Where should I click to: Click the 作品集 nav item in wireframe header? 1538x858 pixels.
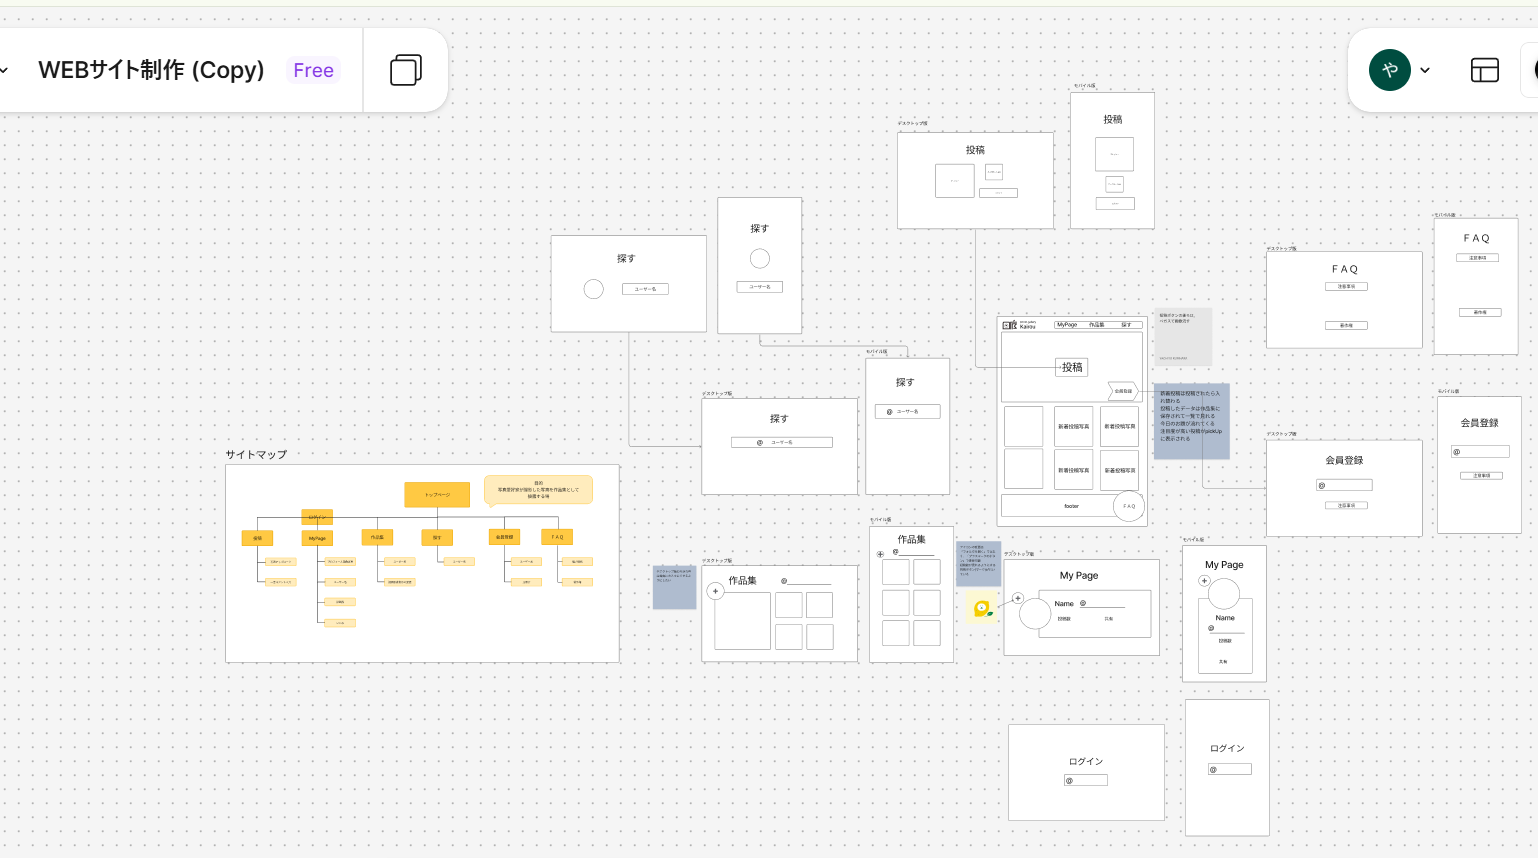click(1097, 325)
